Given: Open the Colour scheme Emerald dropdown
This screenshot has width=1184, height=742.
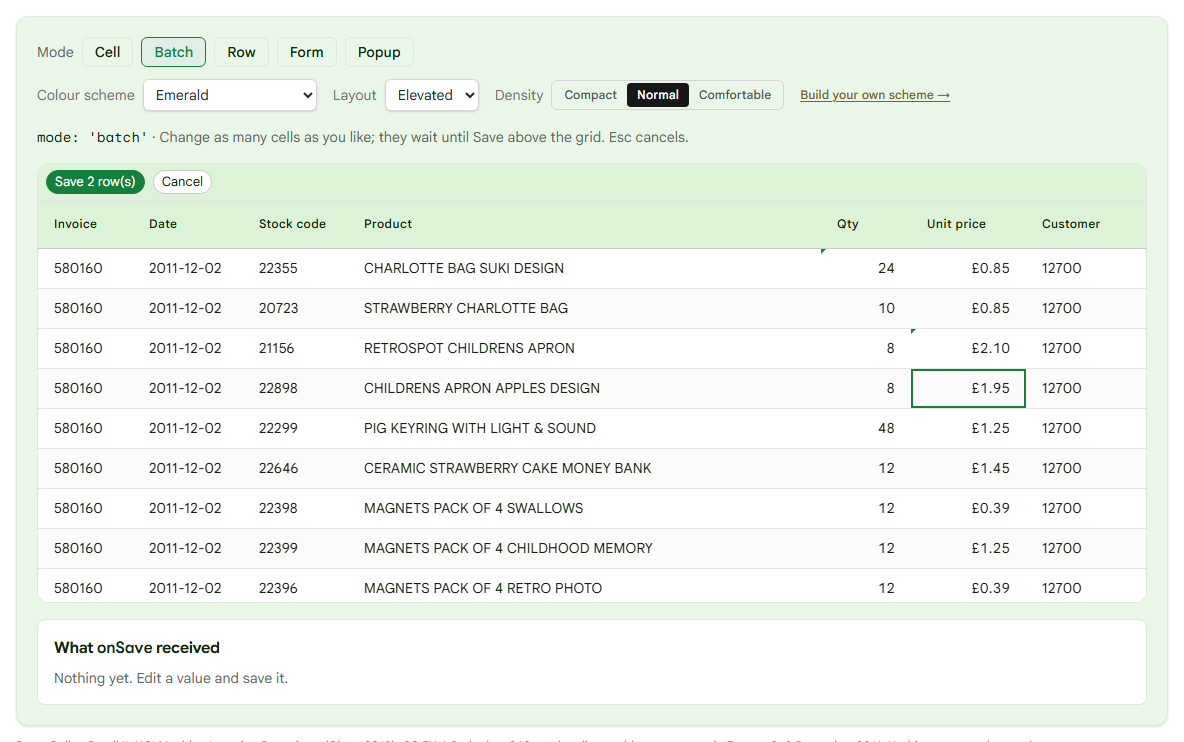Looking at the screenshot, I should pos(230,95).
